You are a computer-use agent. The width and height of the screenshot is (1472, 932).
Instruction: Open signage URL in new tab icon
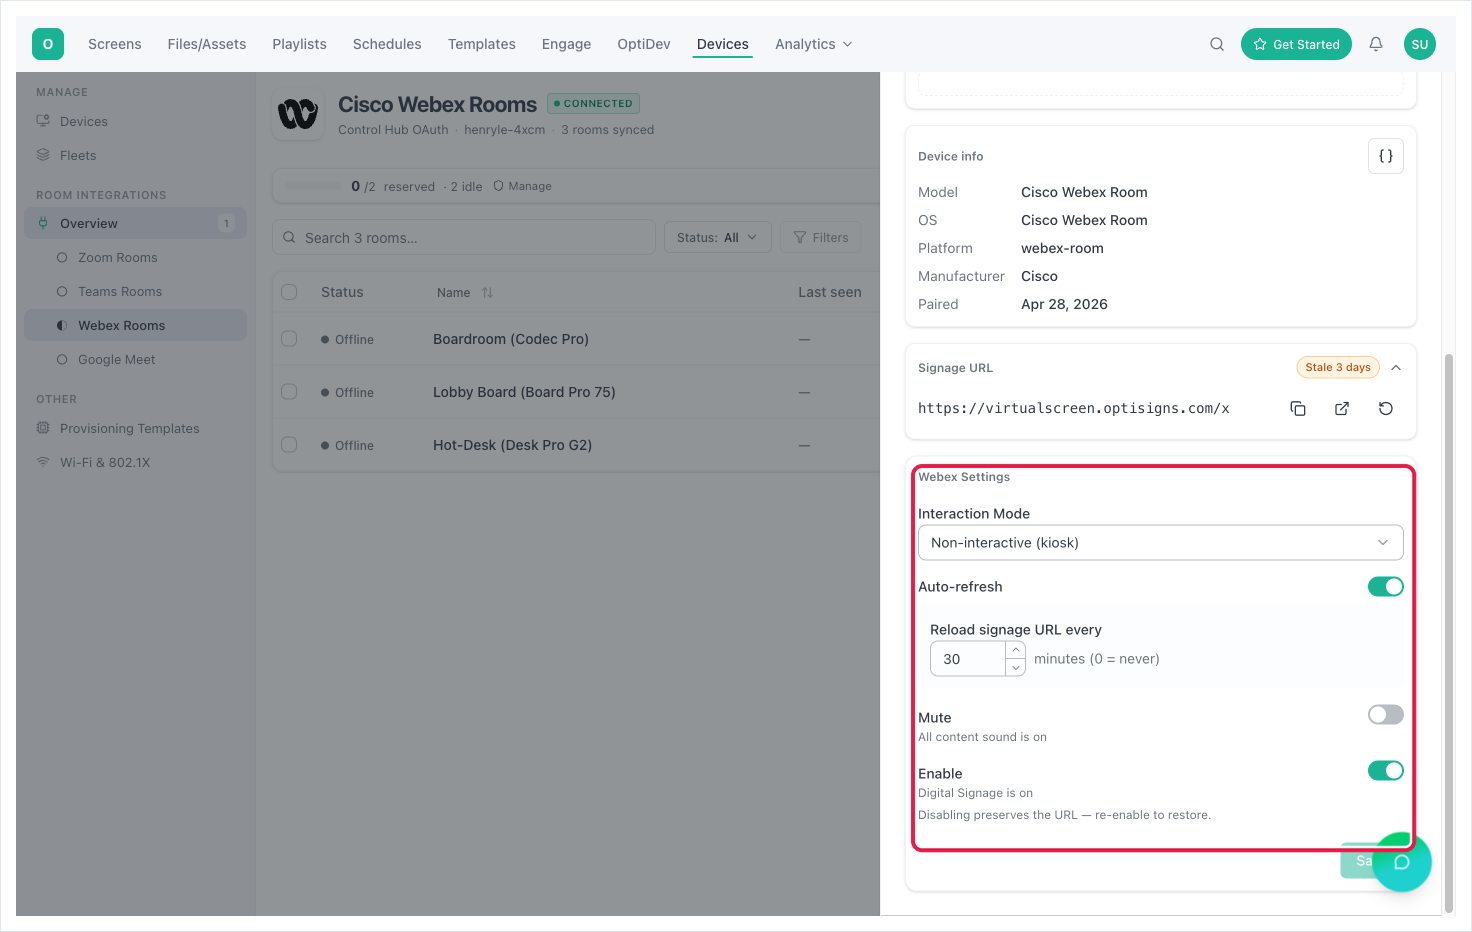[1342, 408]
